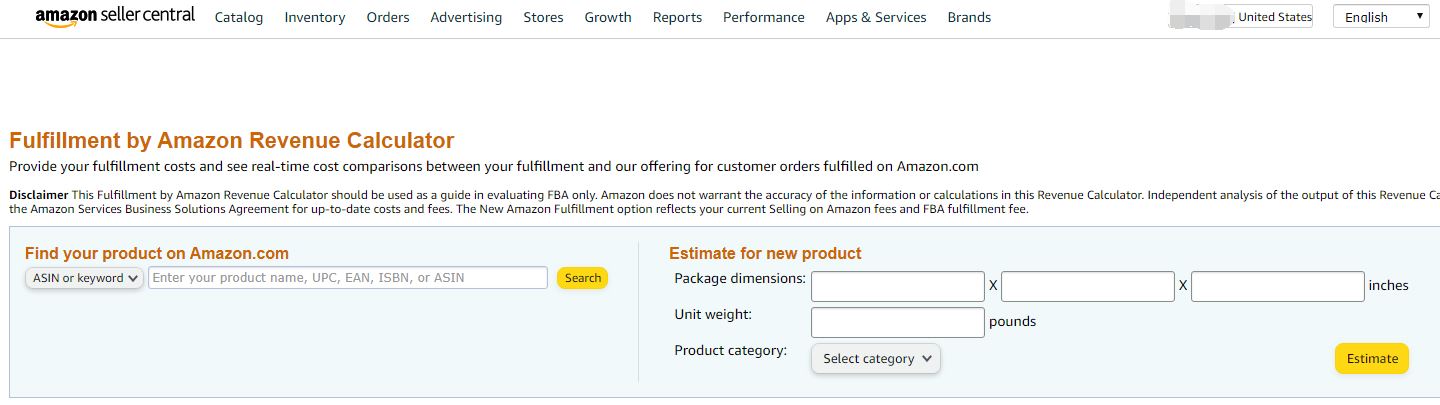
Task: Click the Amazon Seller Central logo
Action: click(115, 16)
